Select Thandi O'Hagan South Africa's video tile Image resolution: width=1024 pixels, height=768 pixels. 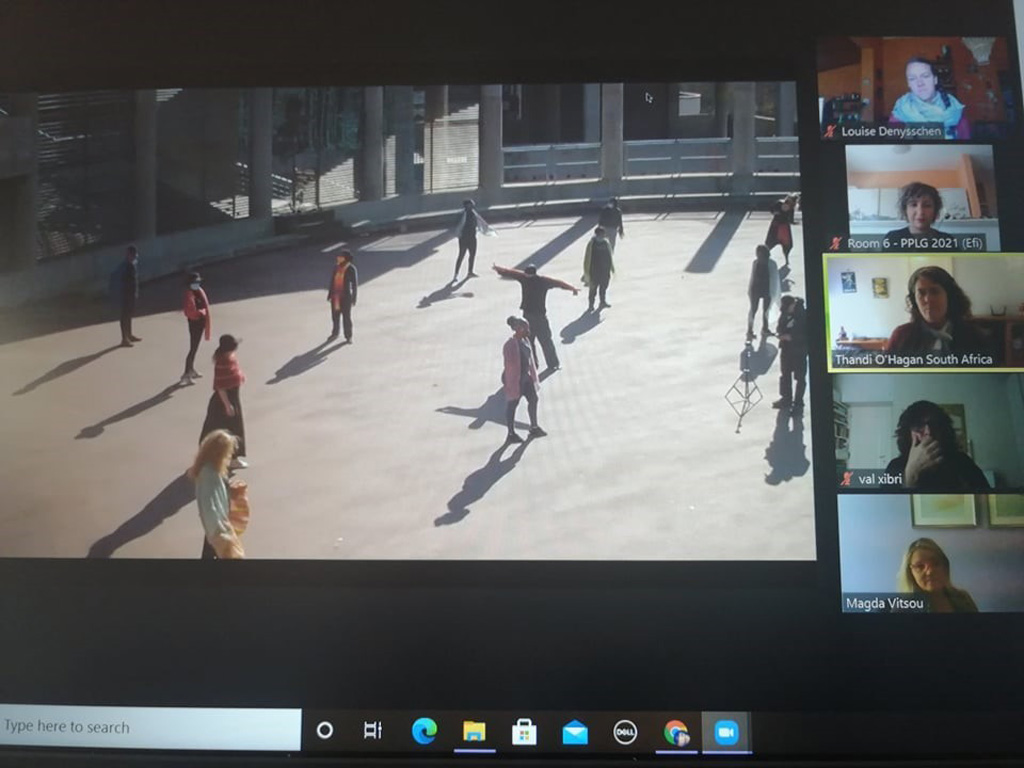(923, 313)
